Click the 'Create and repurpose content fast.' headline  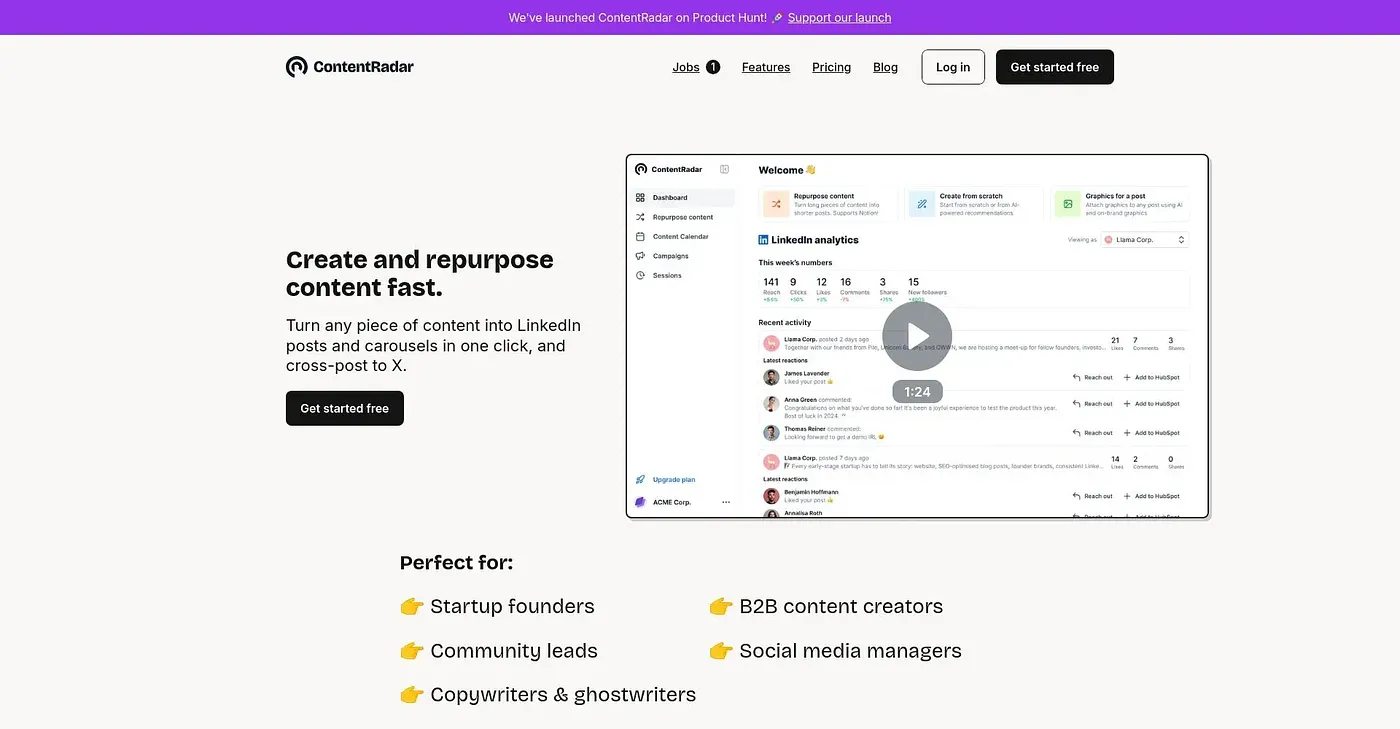(420, 274)
